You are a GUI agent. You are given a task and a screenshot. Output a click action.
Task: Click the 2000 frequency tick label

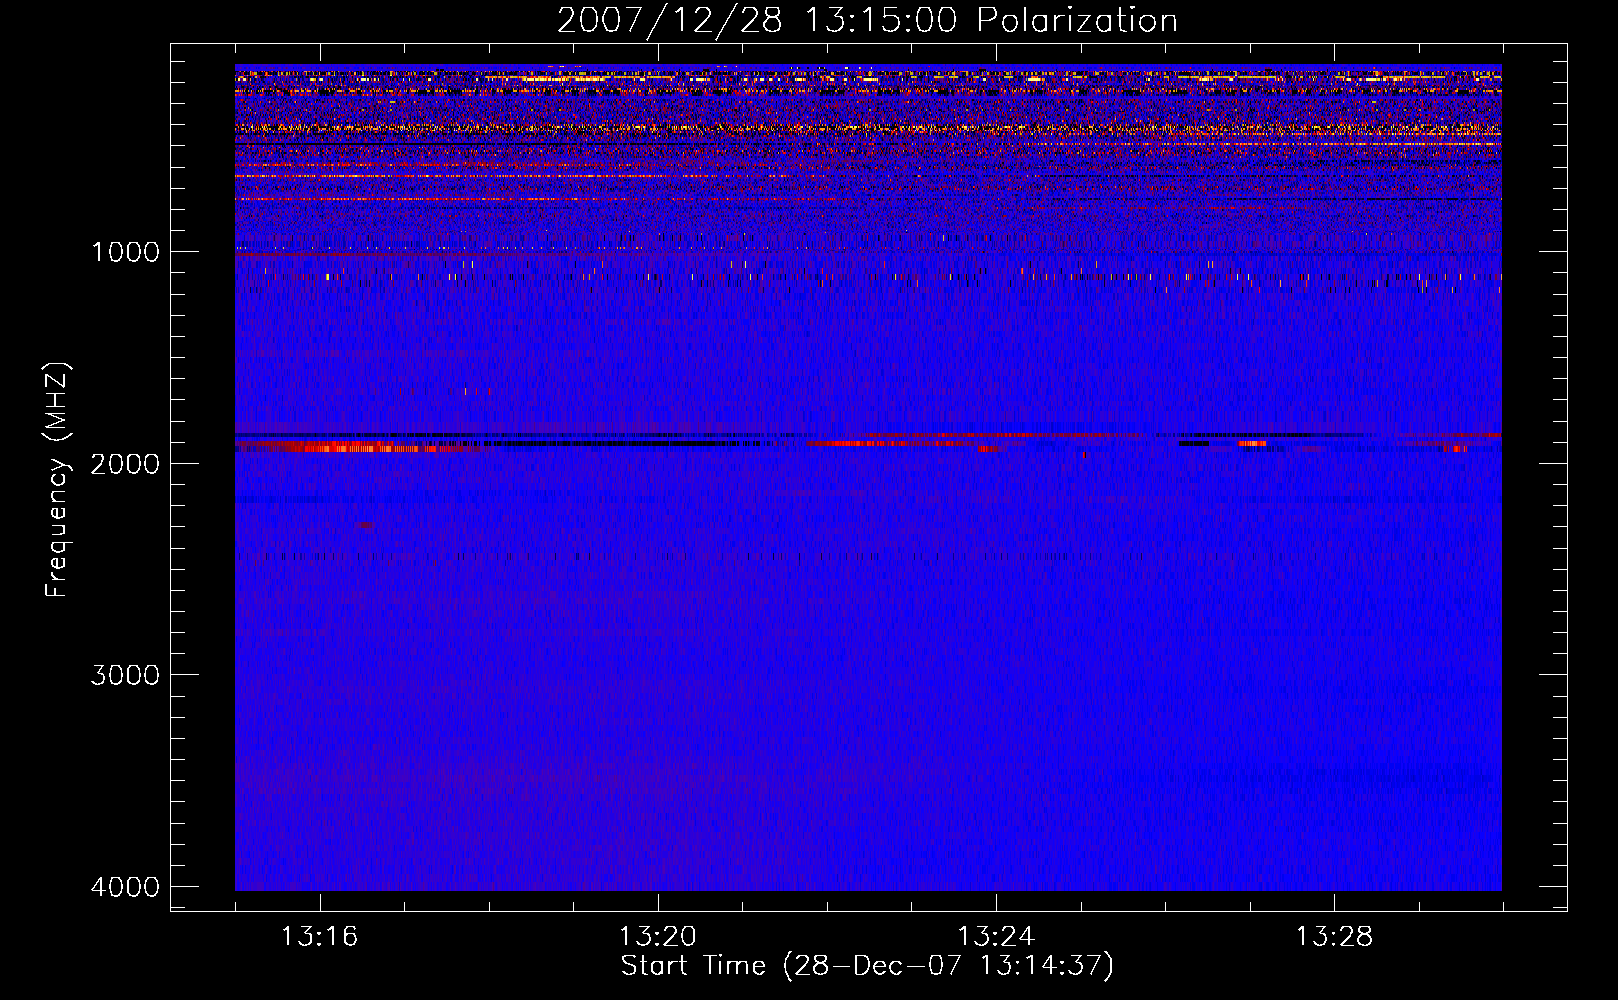[x=125, y=463]
